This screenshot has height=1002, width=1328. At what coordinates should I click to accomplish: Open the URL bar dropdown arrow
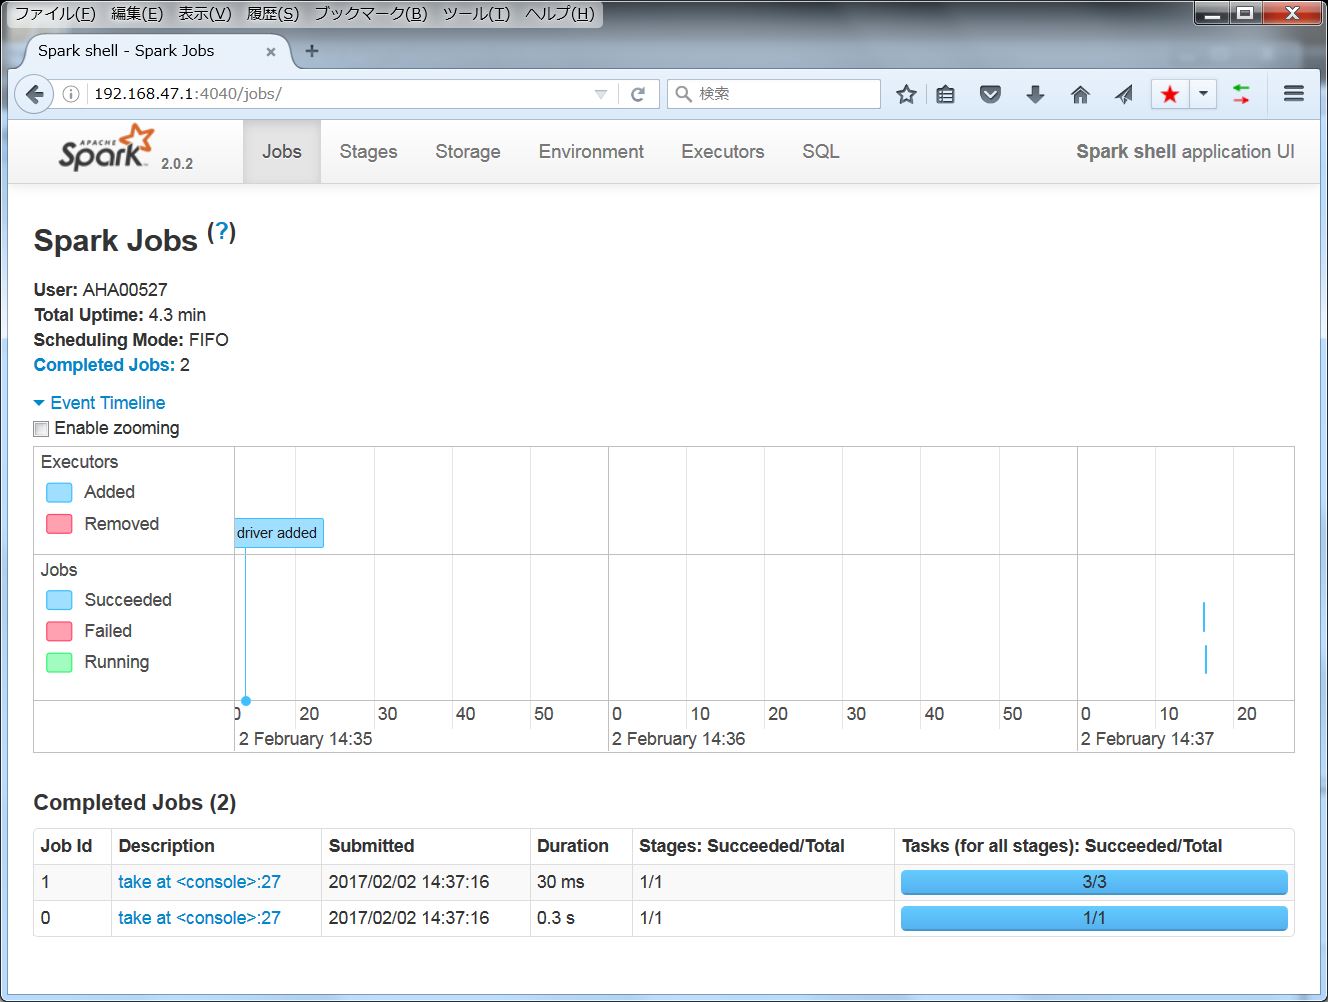click(x=600, y=93)
